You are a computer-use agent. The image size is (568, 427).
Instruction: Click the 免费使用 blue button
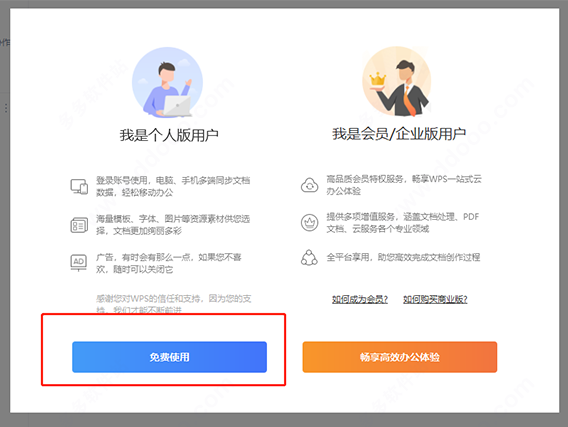(x=170, y=357)
